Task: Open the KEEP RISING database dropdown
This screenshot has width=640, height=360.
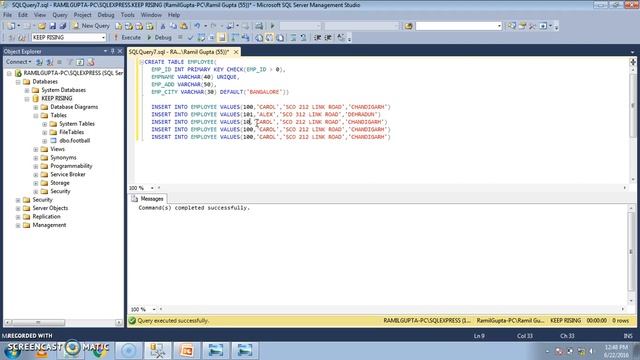Action: click(x=103, y=37)
